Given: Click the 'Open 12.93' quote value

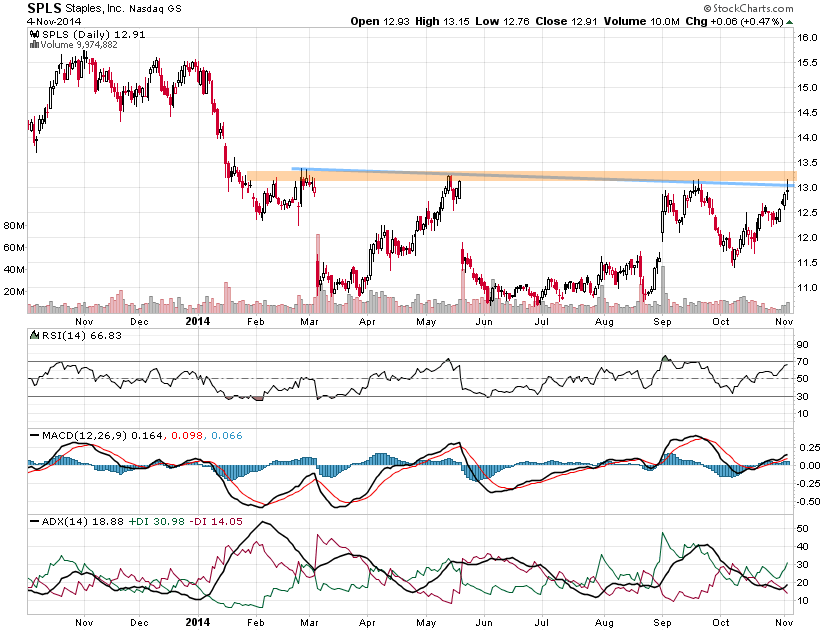Looking at the screenshot, I should [380, 22].
